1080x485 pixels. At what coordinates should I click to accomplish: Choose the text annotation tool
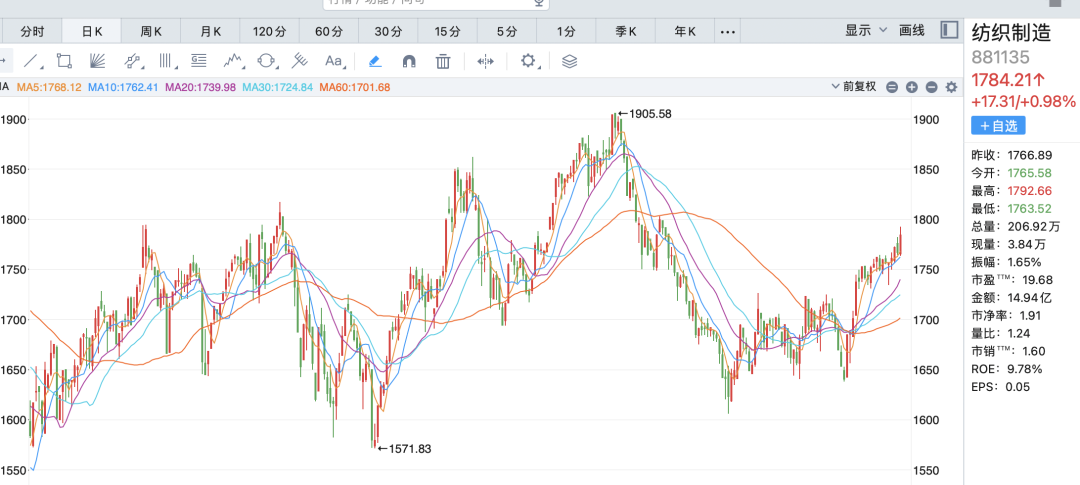click(x=334, y=61)
